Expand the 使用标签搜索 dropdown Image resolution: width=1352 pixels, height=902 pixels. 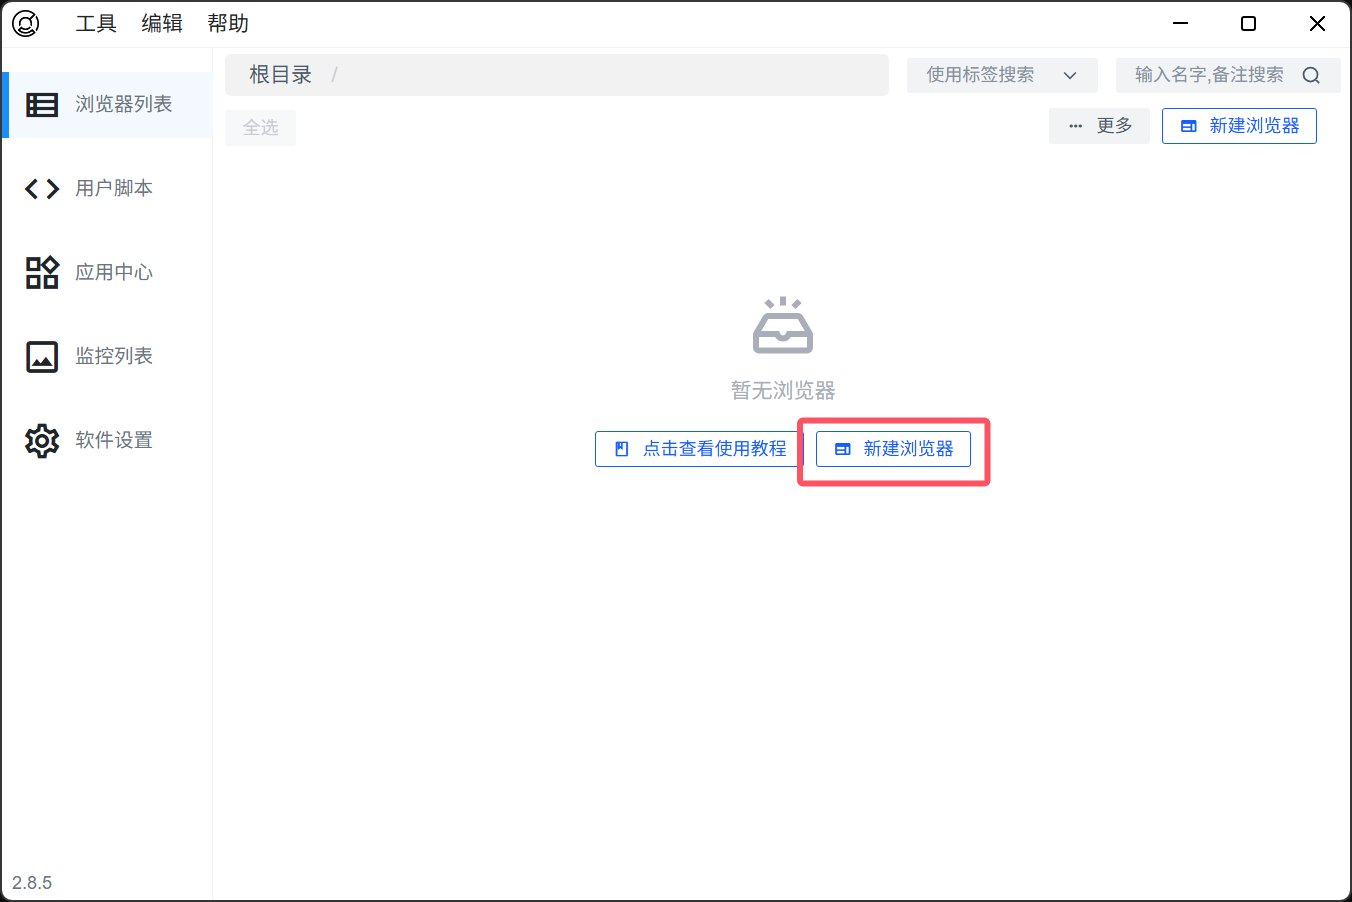coord(1002,75)
